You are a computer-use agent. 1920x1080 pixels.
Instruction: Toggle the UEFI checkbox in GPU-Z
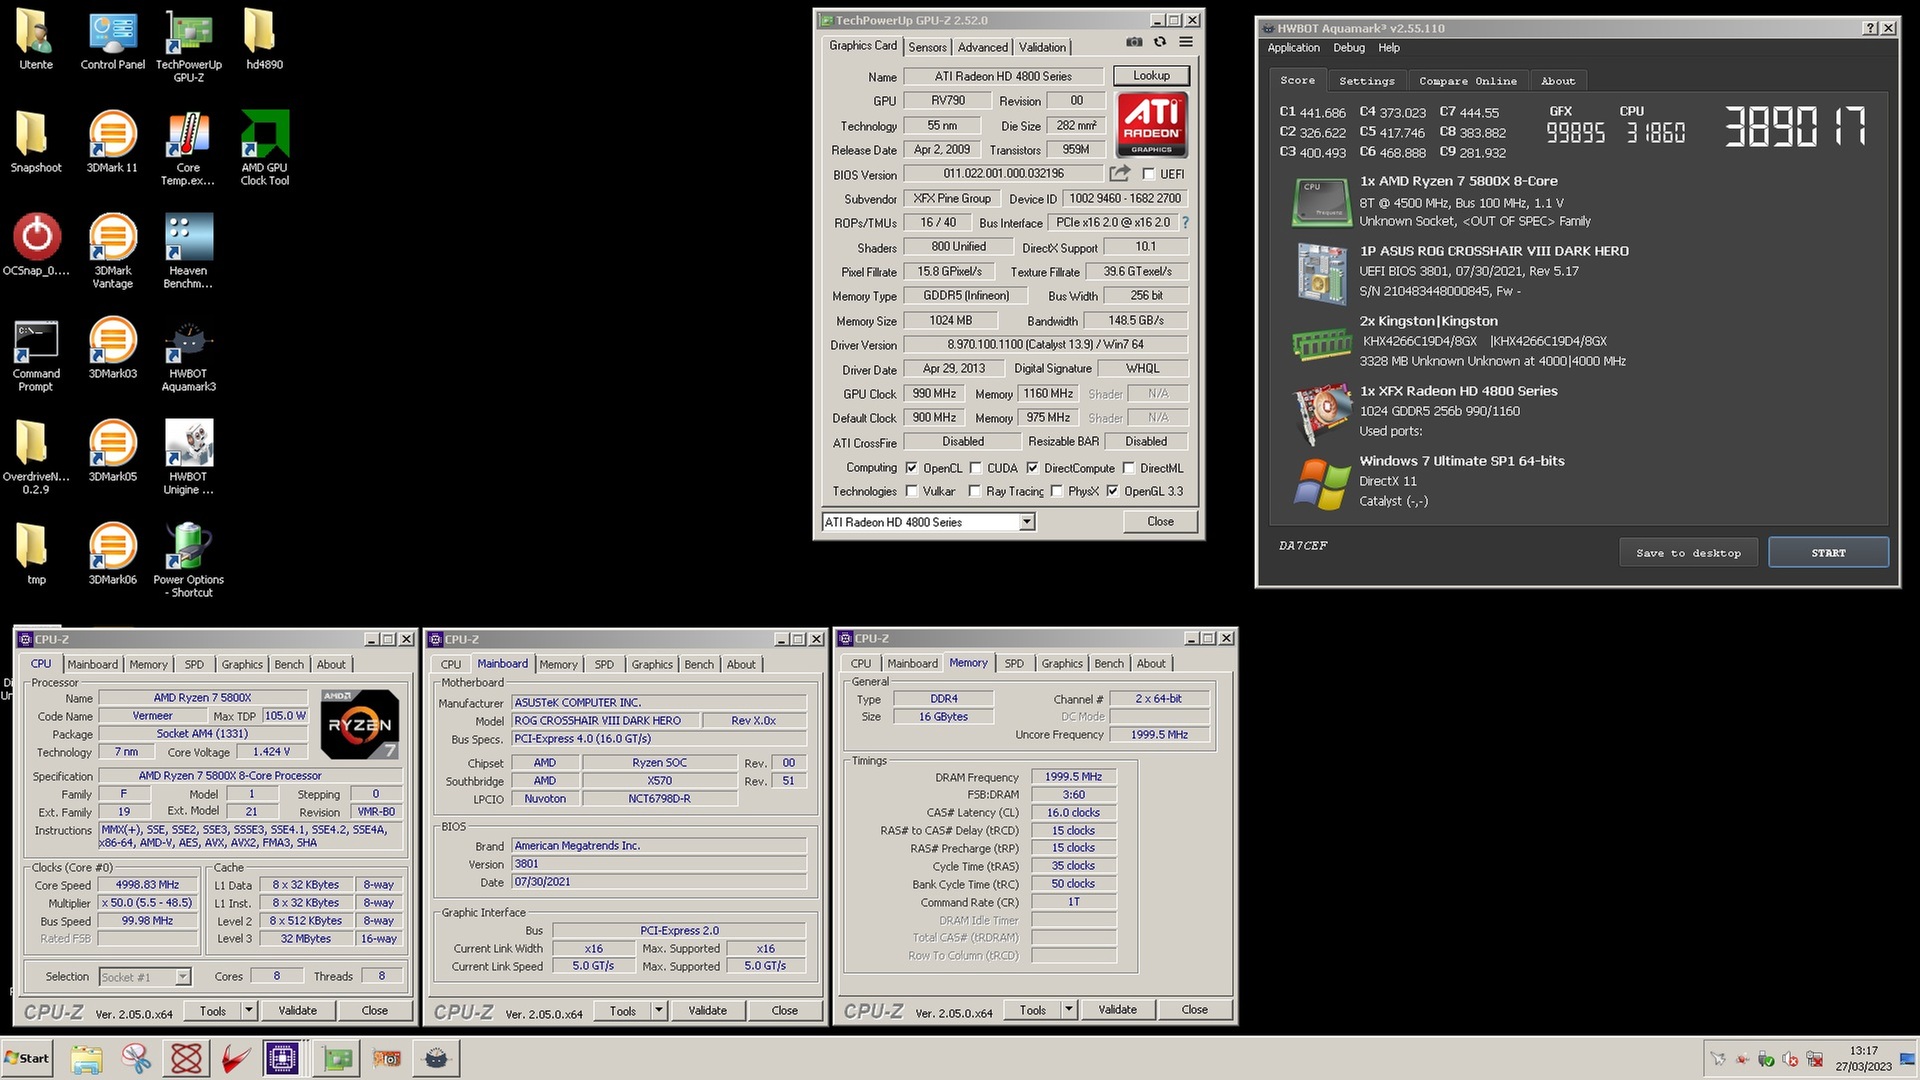[1149, 174]
